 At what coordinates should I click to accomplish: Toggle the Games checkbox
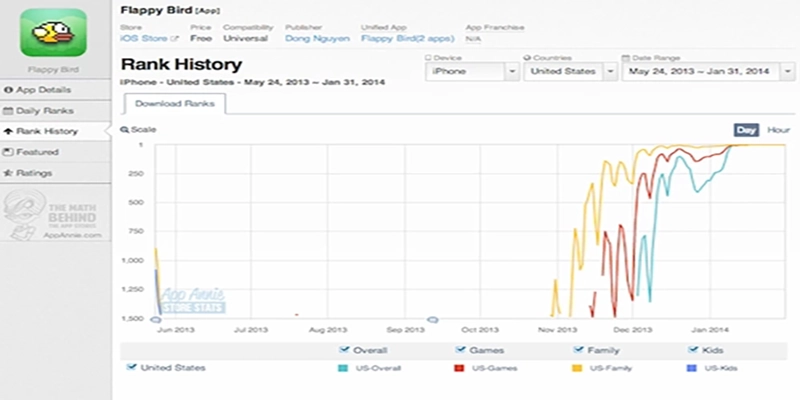[x=461, y=349]
